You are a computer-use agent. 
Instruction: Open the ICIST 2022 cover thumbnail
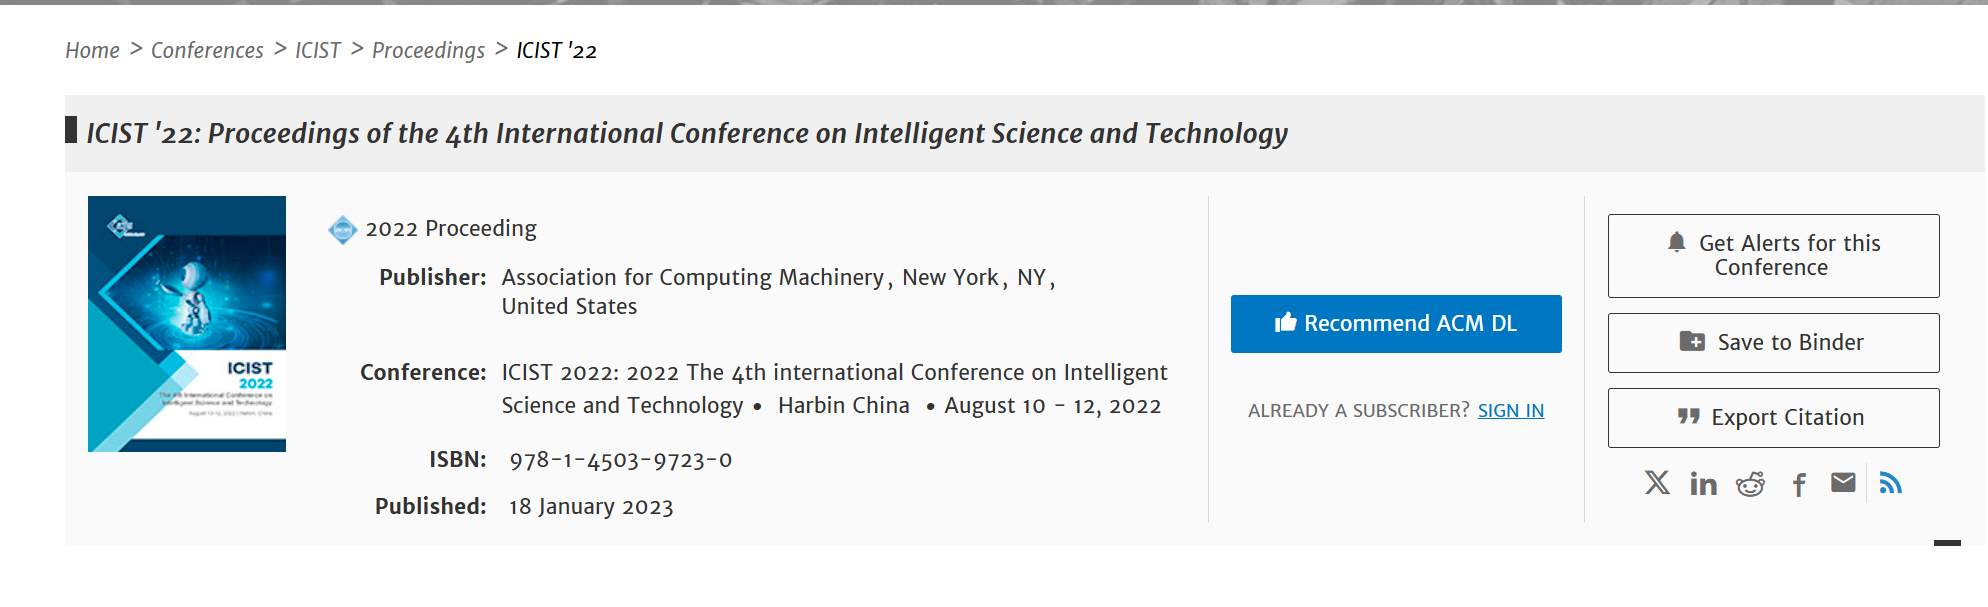187,324
